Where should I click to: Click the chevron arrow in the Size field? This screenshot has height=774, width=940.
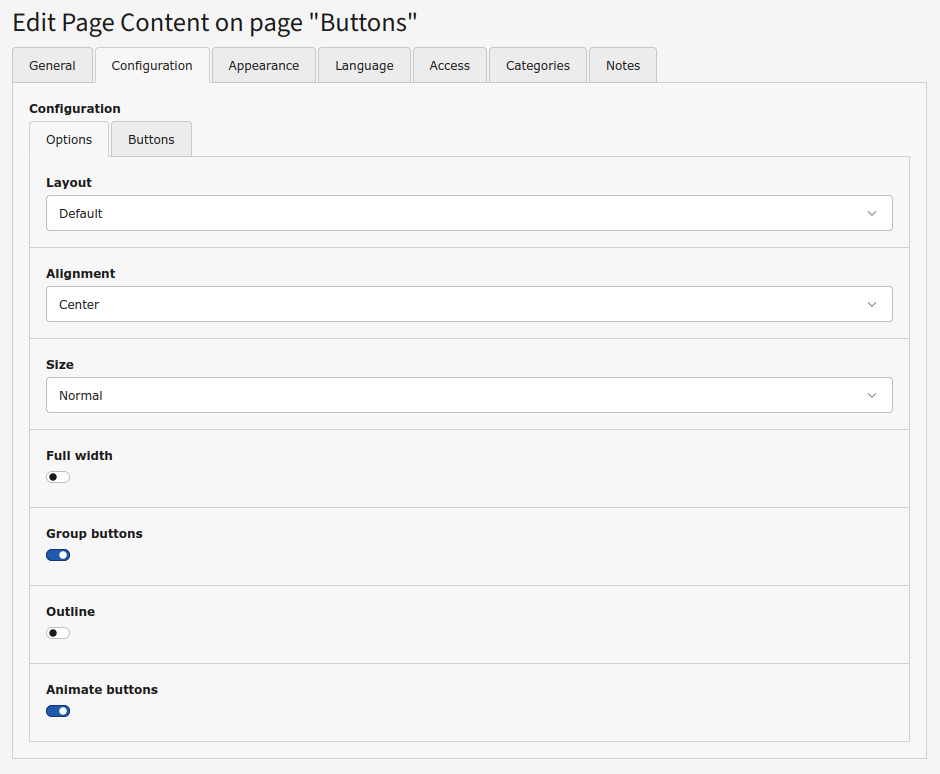click(871, 395)
